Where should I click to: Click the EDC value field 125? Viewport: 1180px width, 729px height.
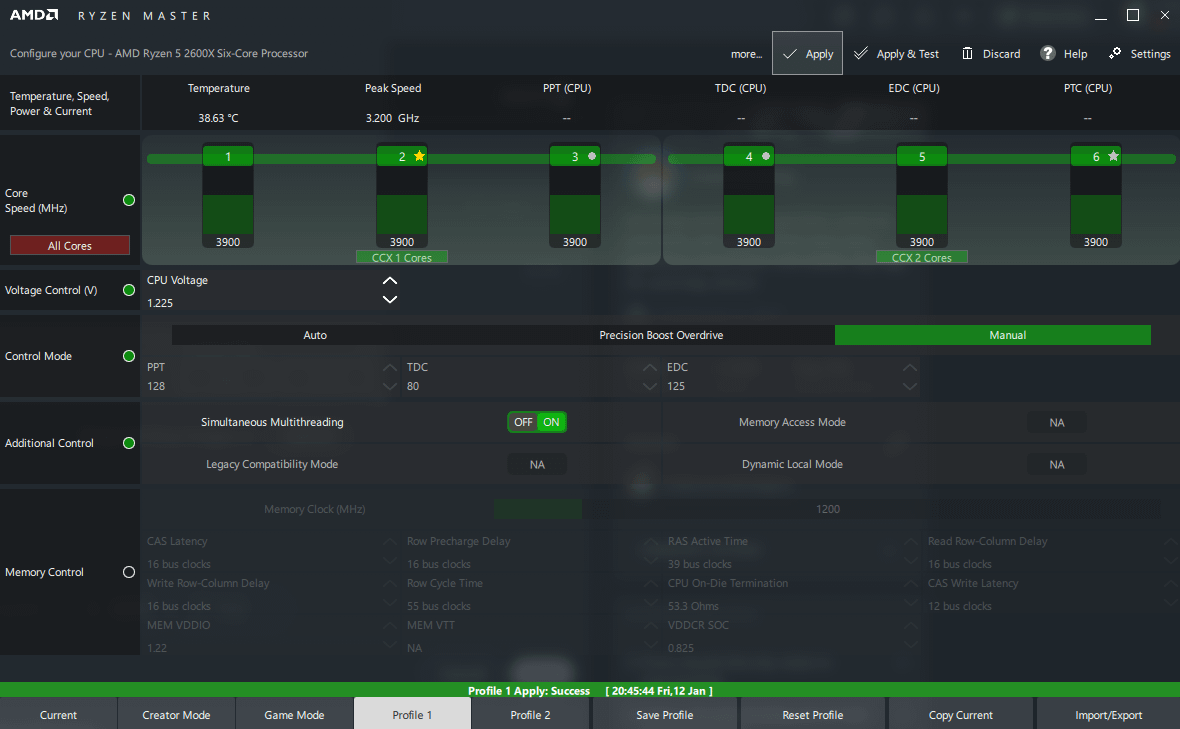tap(676, 386)
